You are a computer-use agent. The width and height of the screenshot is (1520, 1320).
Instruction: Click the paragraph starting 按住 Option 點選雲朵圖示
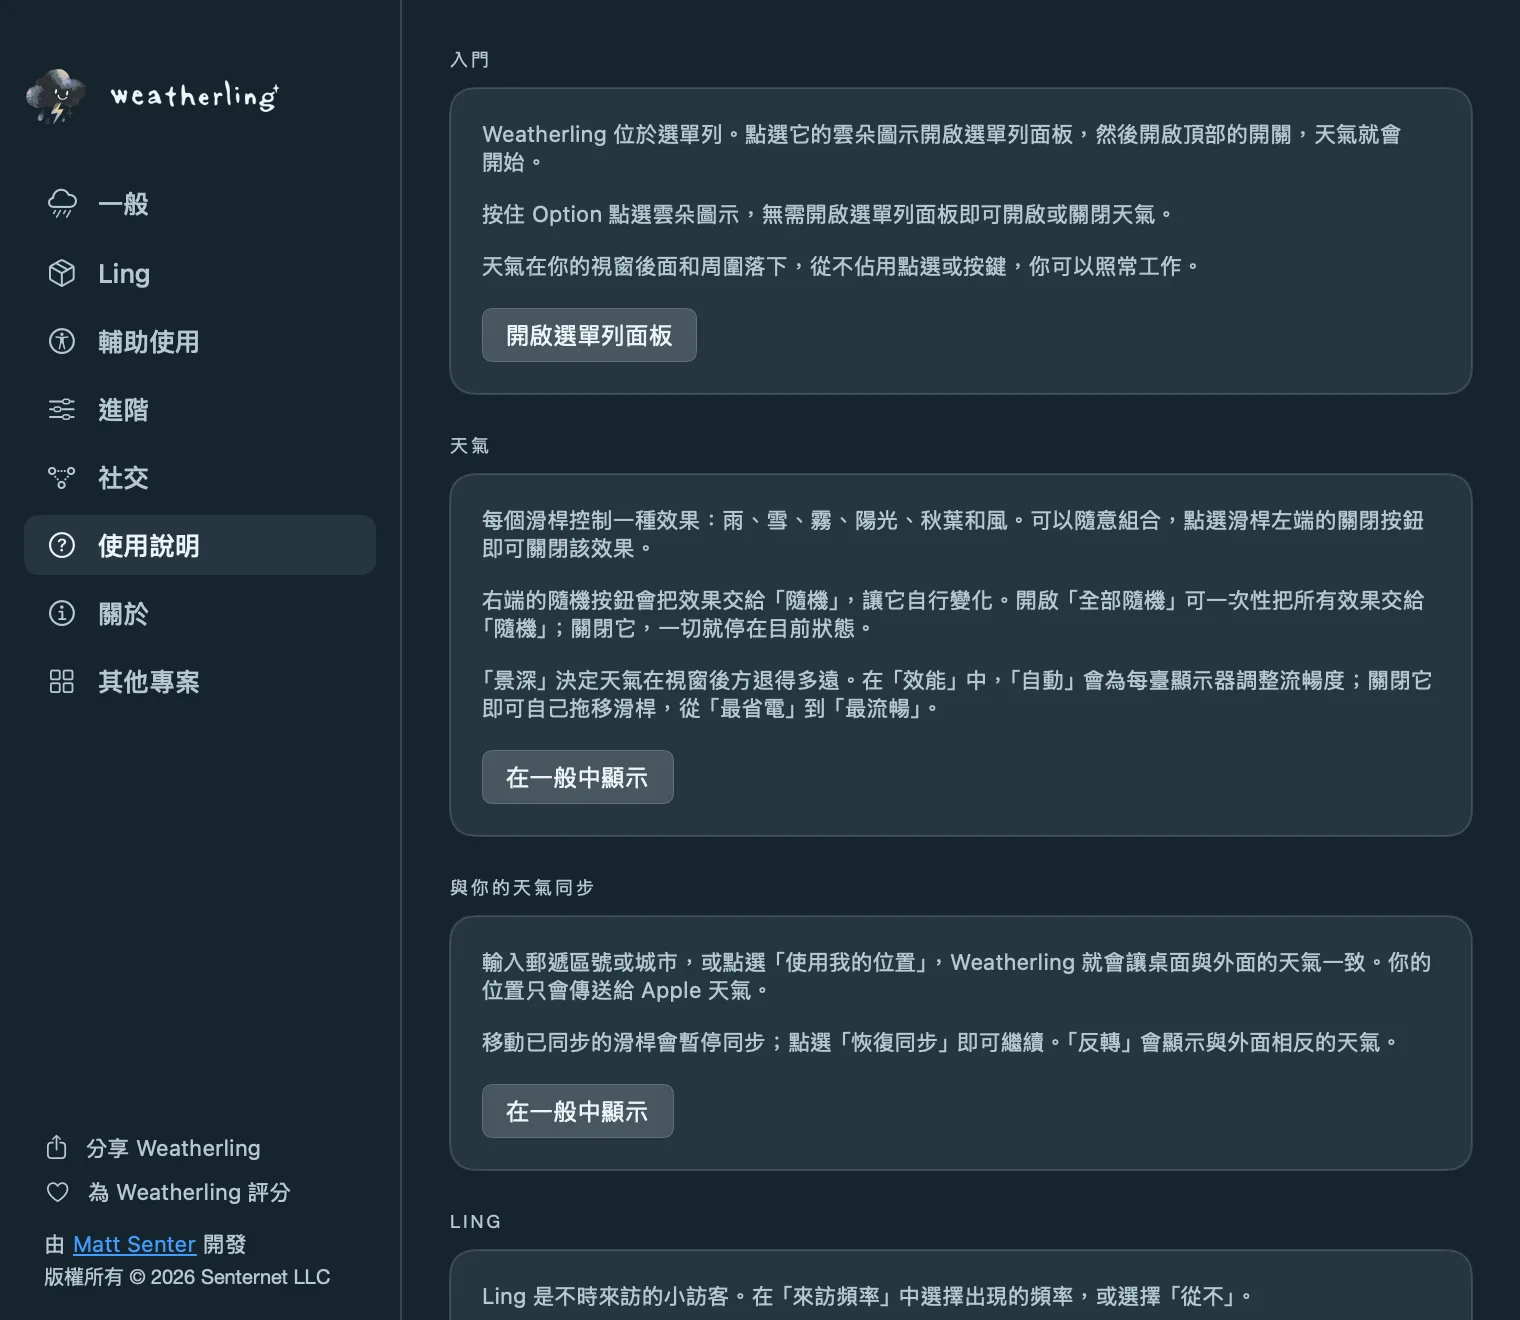tap(827, 214)
